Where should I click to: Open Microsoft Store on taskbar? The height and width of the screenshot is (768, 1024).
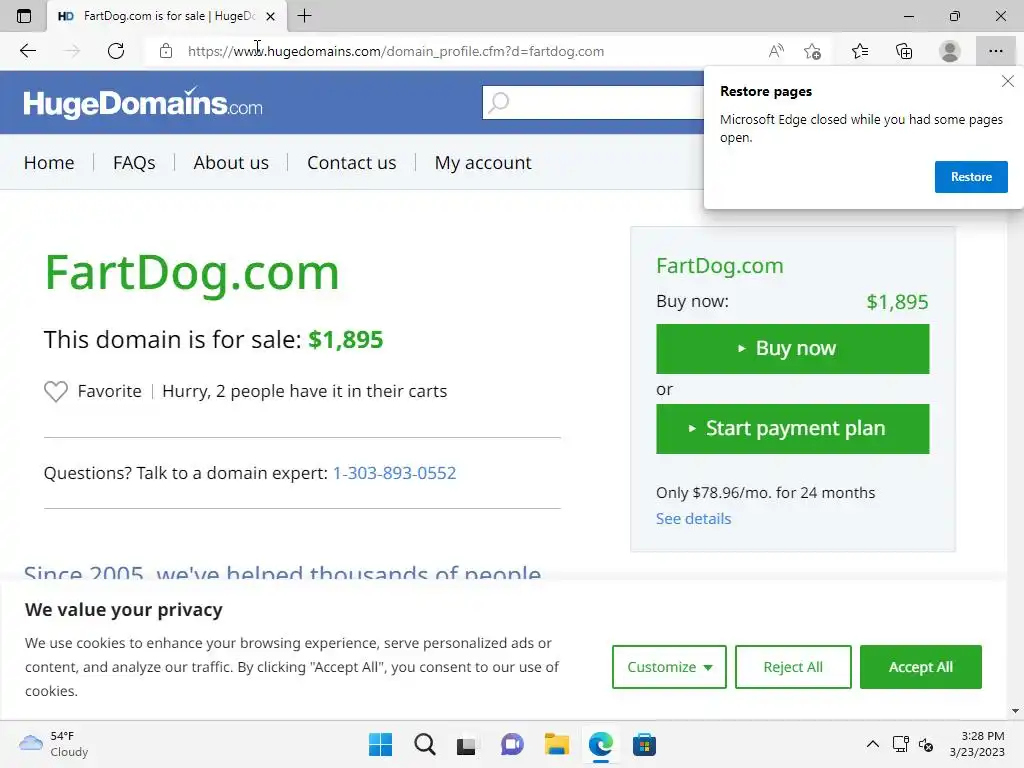click(x=644, y=744)
